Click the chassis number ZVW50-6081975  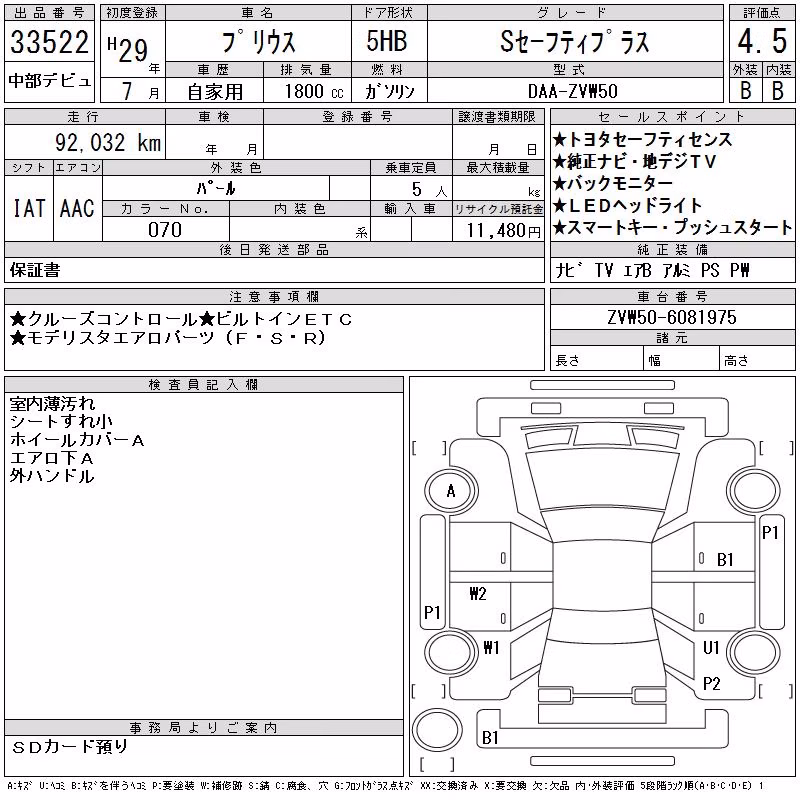pyautogui.click(x=672, y=317)
